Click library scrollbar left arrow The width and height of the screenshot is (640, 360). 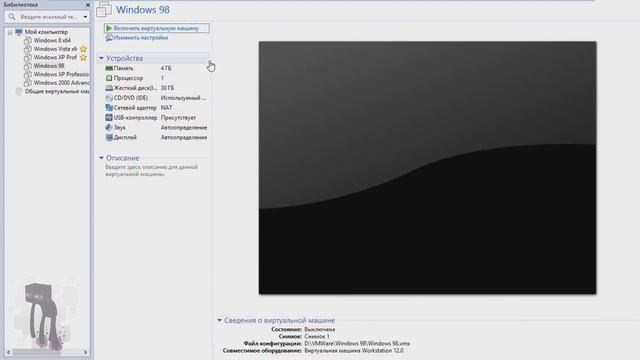(9, 352)
